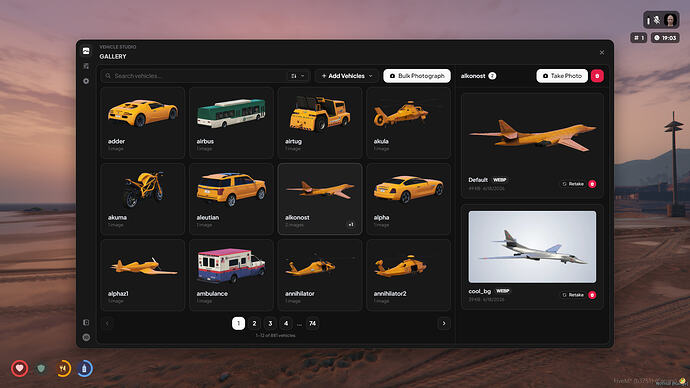Select the akuma motorcycle card
Viewport: 690px width, 388px height.
point(143,199)
